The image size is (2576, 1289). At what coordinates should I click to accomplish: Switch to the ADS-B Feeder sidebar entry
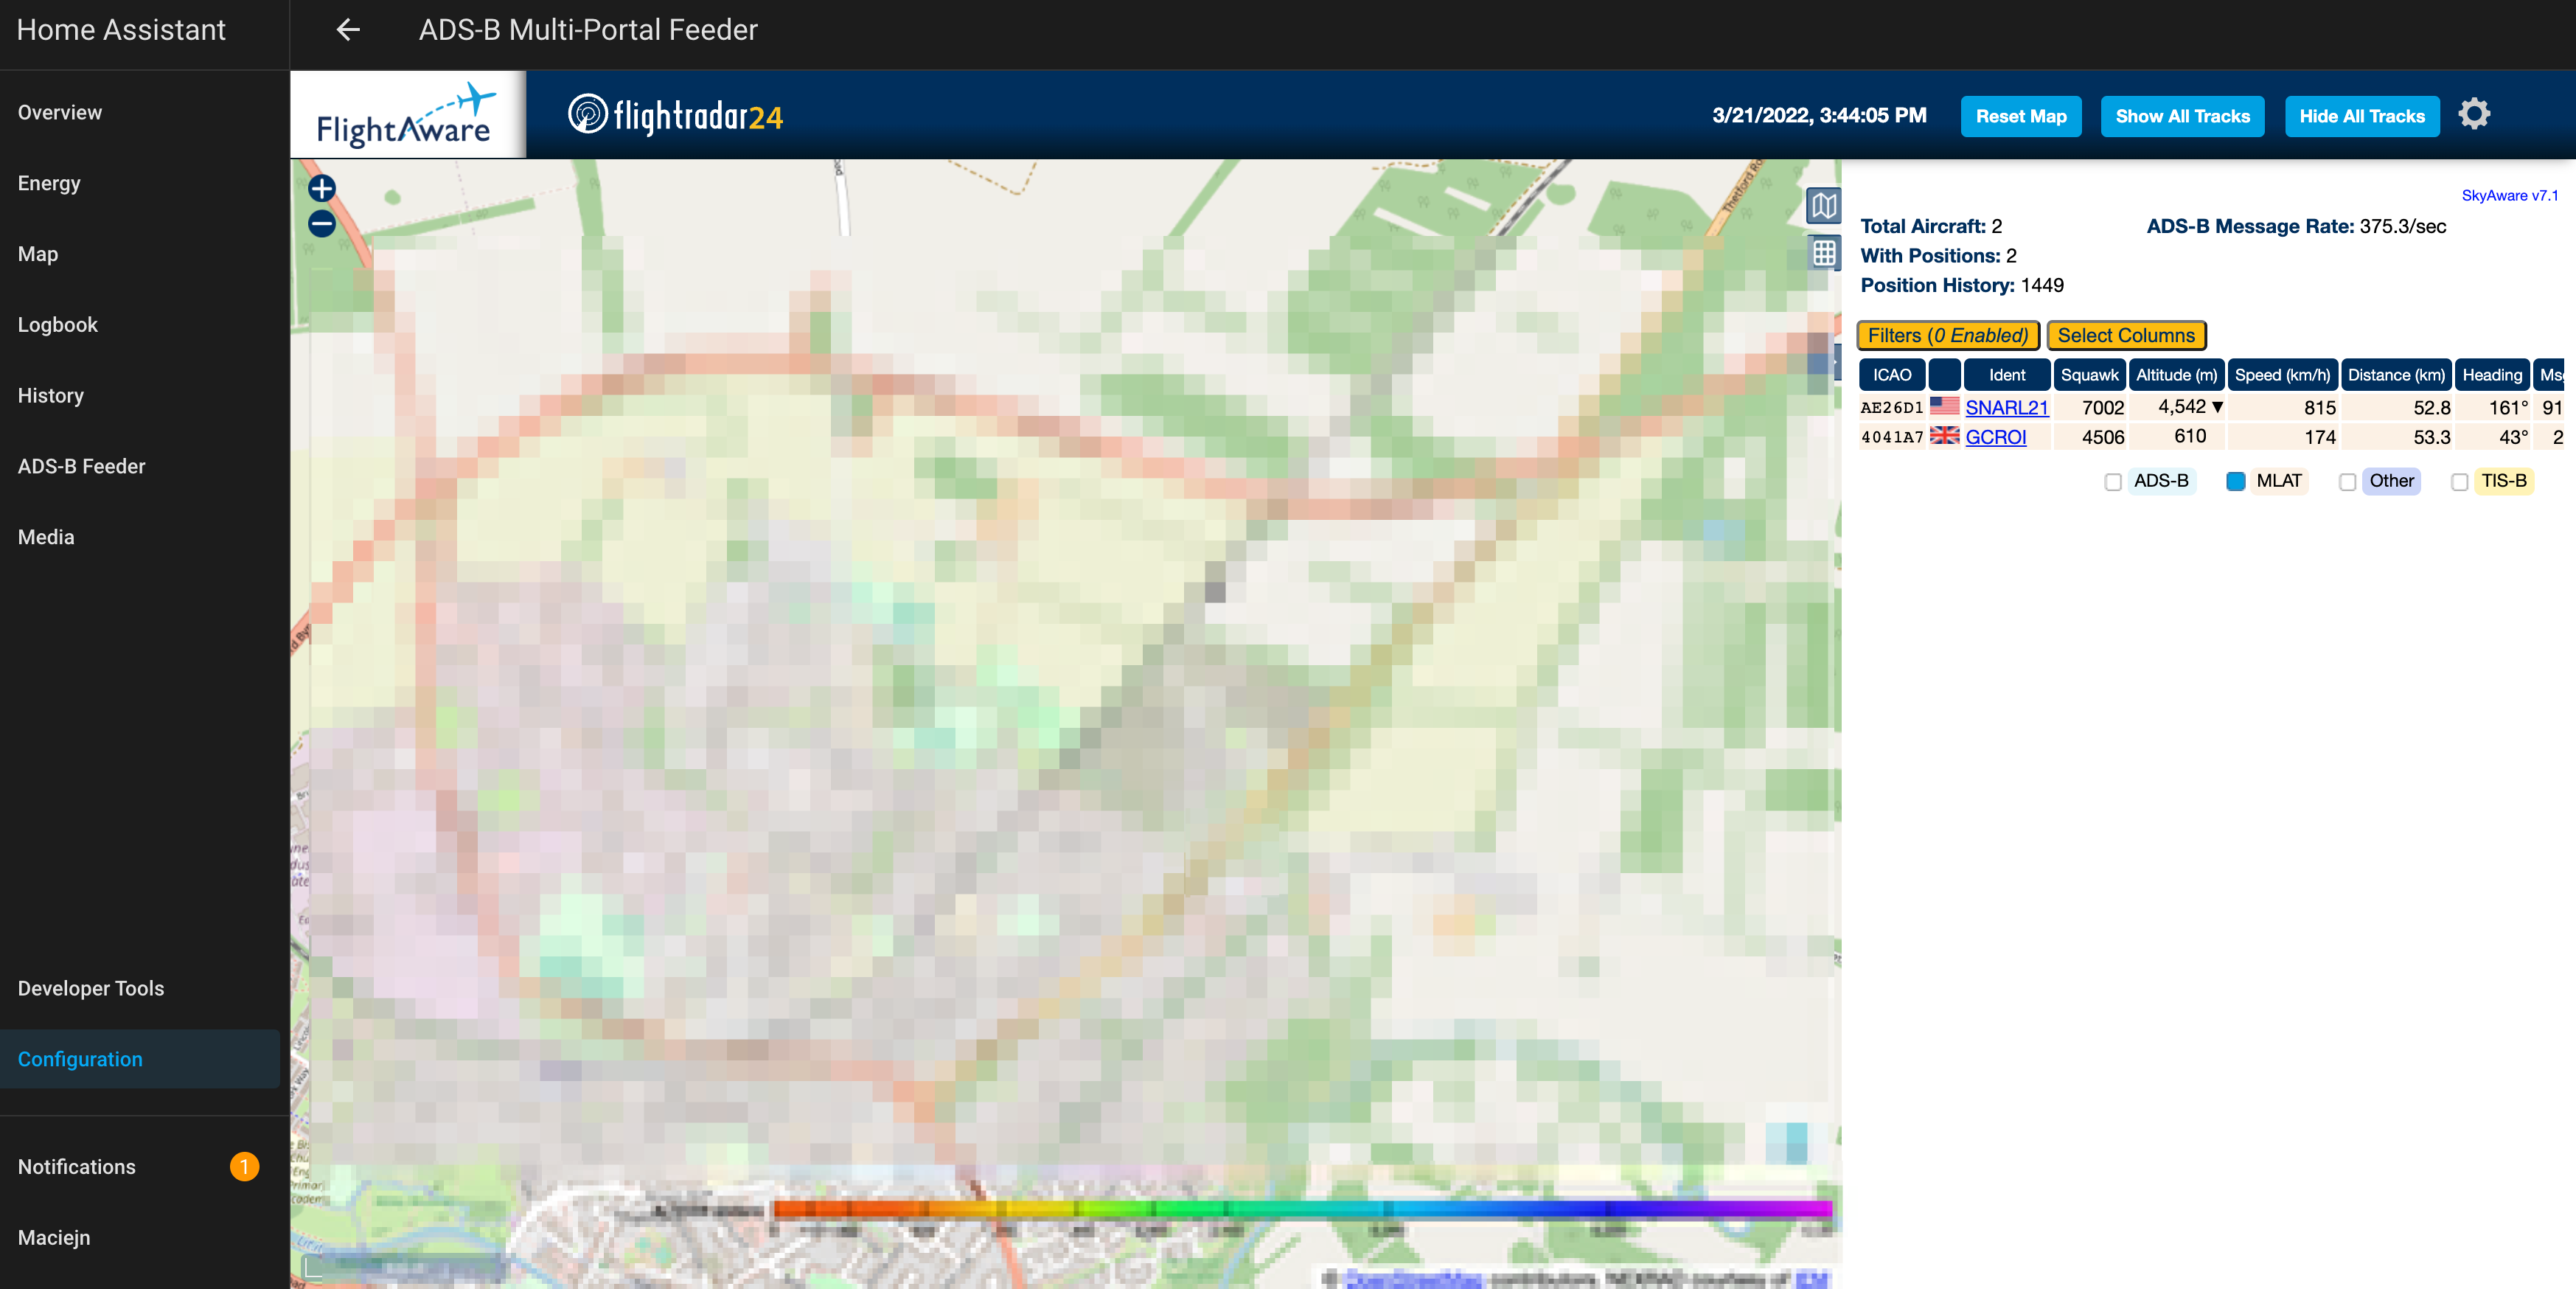(82, 466)
